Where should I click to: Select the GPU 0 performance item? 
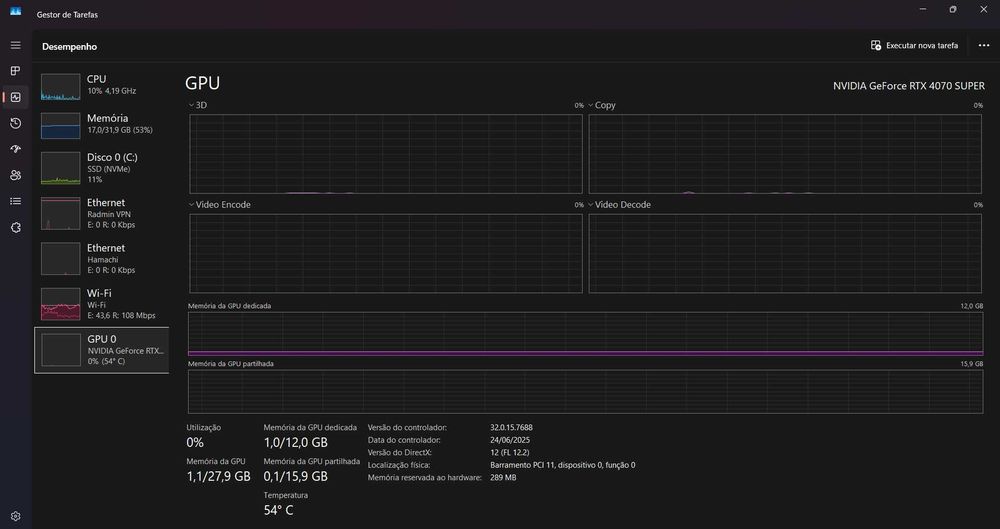(x=102, y=350)
